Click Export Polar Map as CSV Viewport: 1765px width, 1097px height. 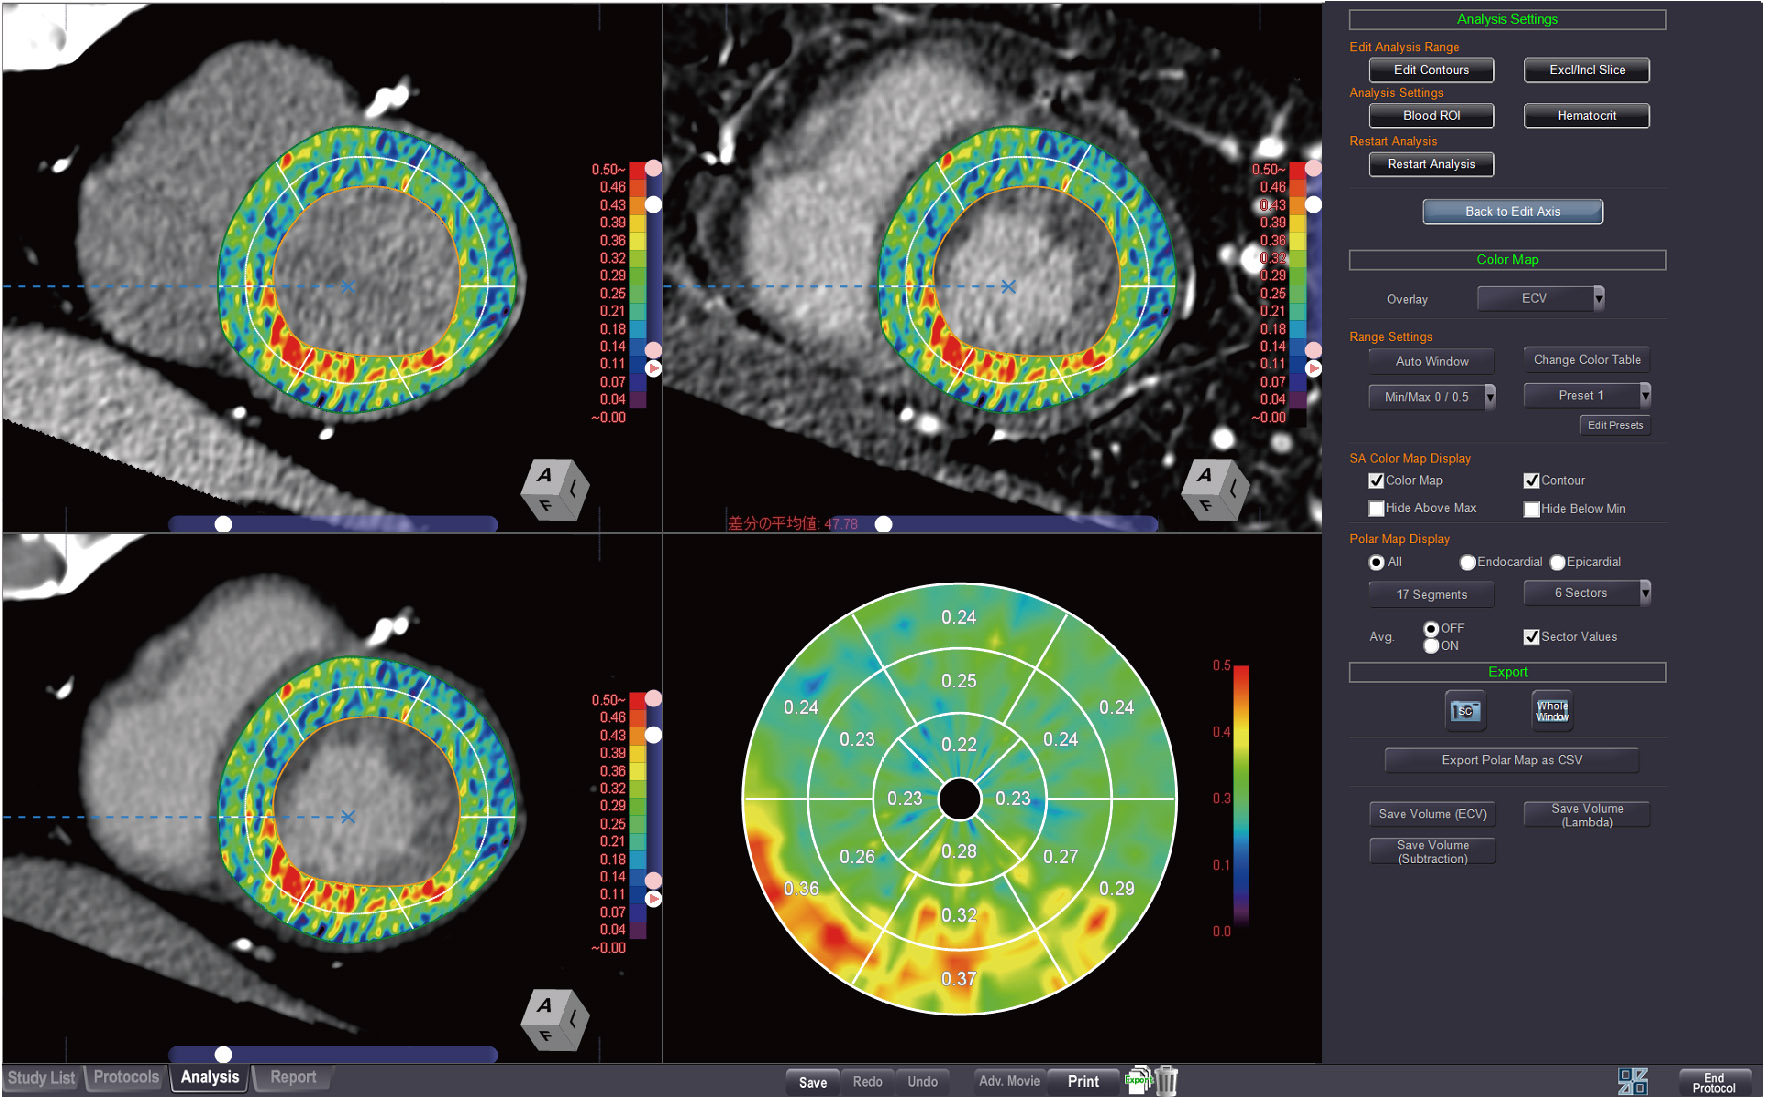(x=1511, y=760)
